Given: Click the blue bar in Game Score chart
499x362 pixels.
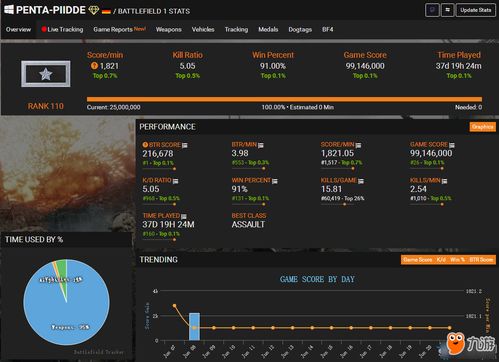Looking at the screenshot, I should pos(194,326).
